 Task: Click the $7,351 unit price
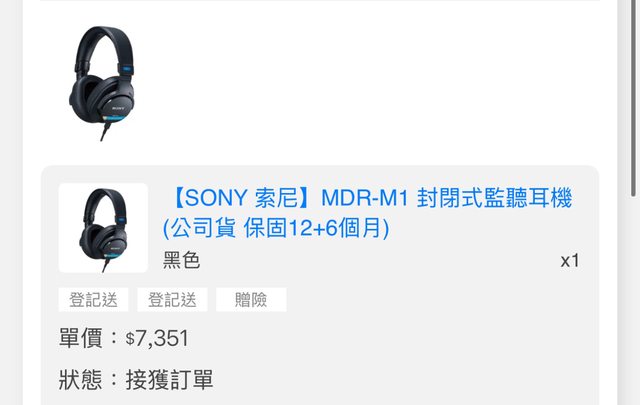click(x=157, y=338)
